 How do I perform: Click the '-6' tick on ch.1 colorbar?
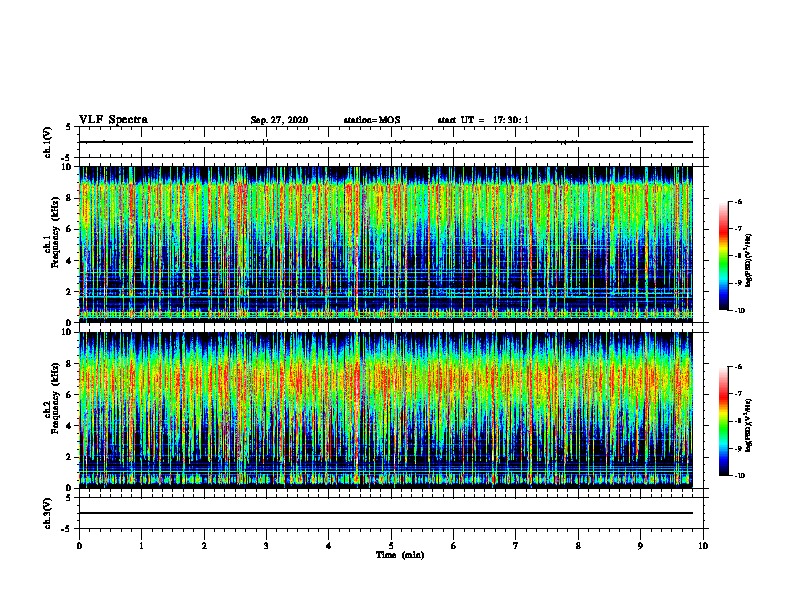[x=738, y=202]
